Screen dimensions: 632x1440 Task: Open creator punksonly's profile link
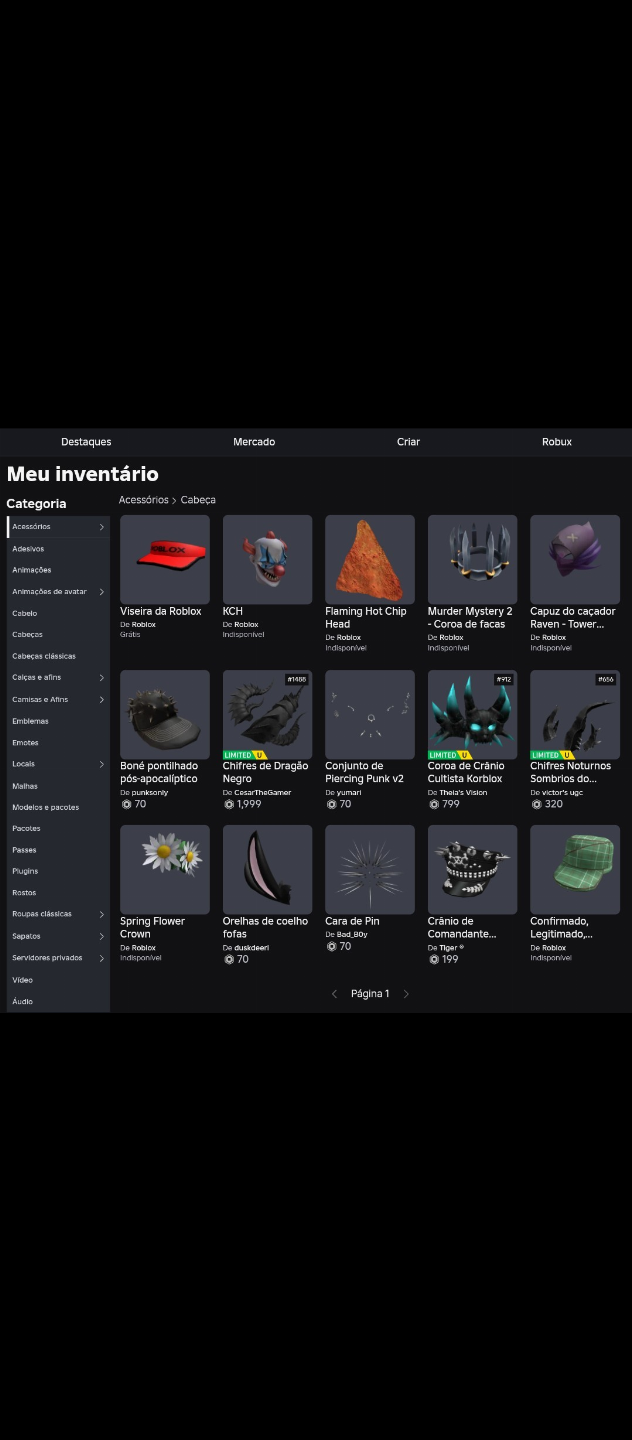tap(150, 792)
